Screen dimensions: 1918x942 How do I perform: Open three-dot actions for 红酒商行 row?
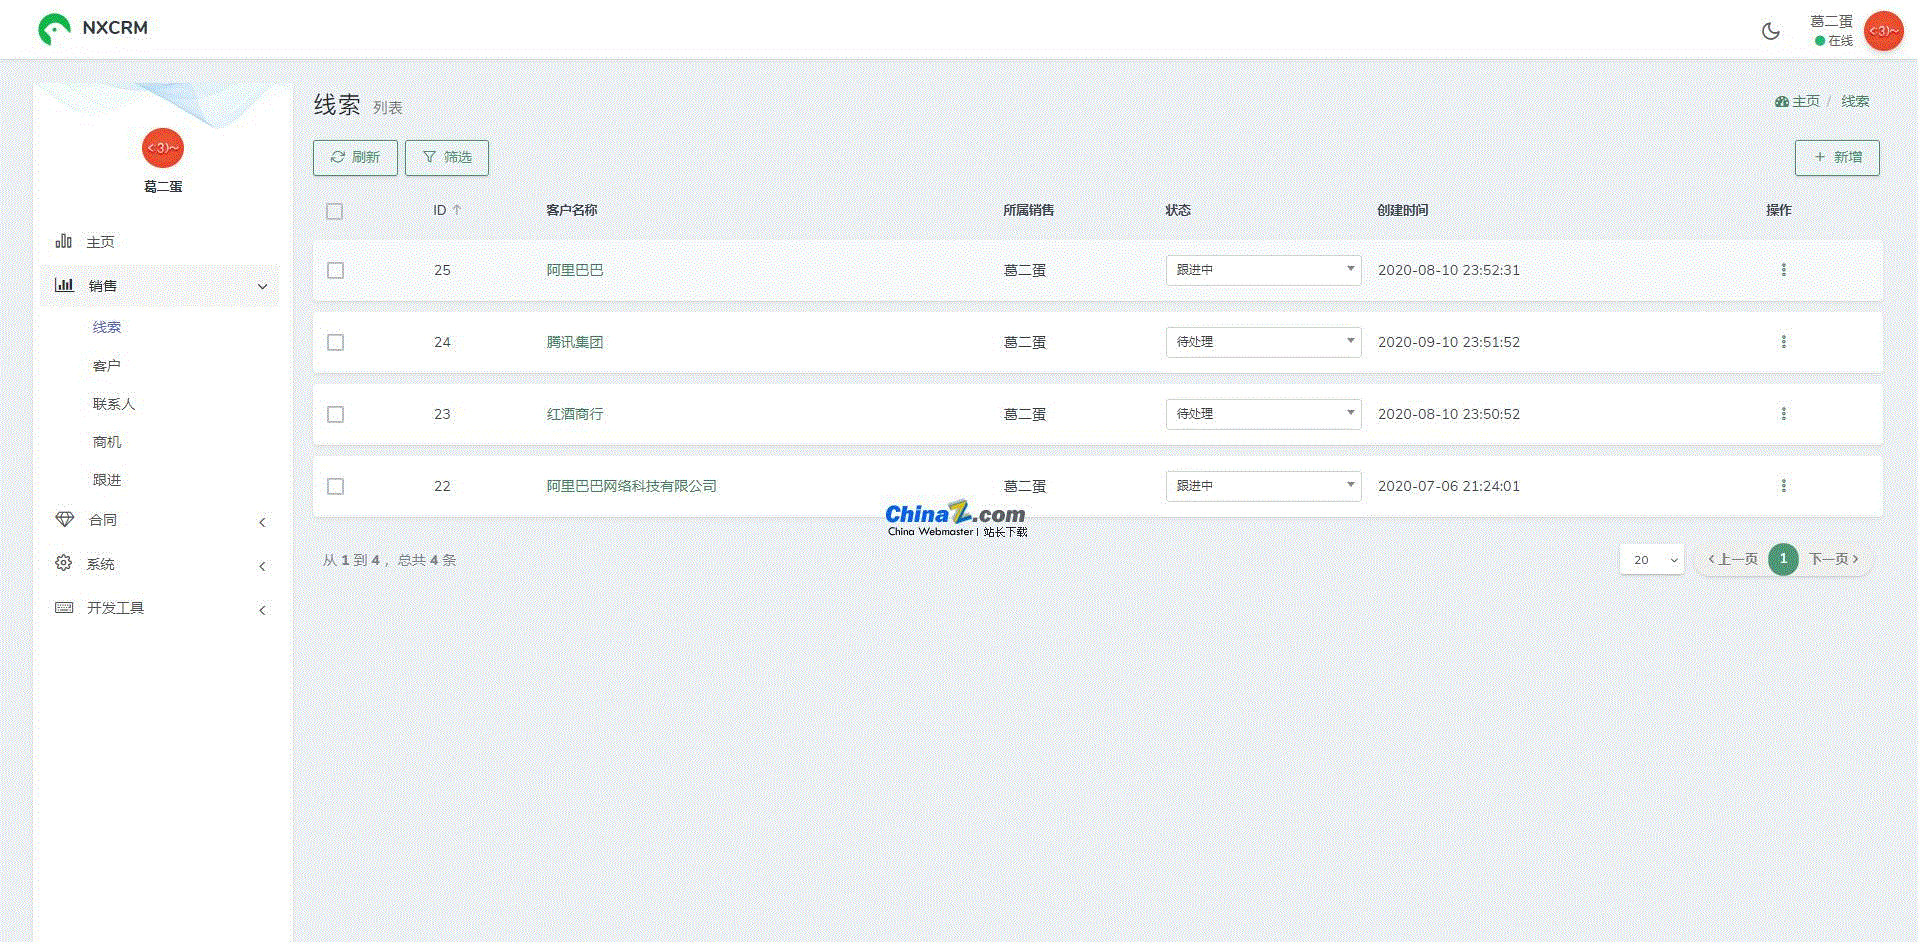1783,414
